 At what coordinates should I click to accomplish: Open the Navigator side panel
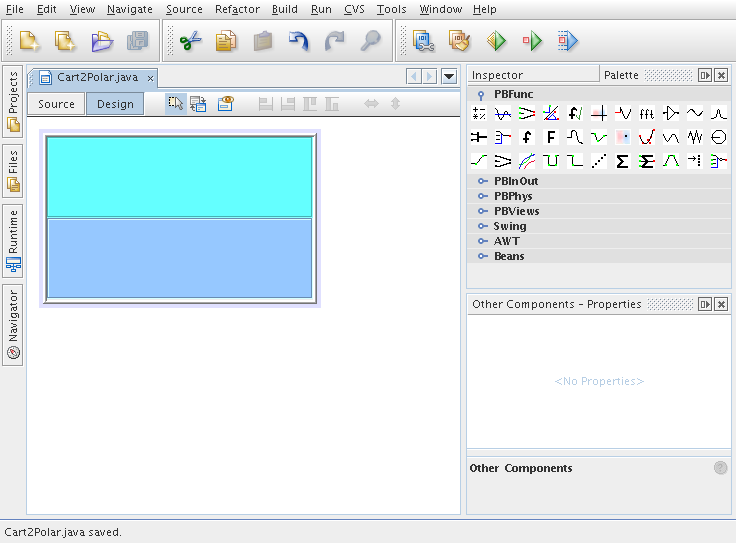point(13,325)
